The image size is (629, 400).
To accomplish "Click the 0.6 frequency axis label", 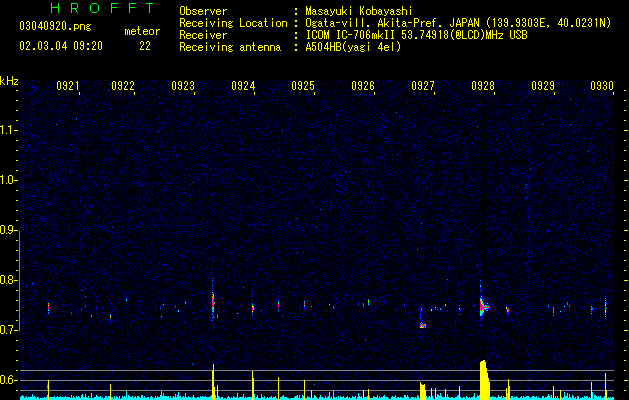I will pyautogui.click(x=9, y=380).
